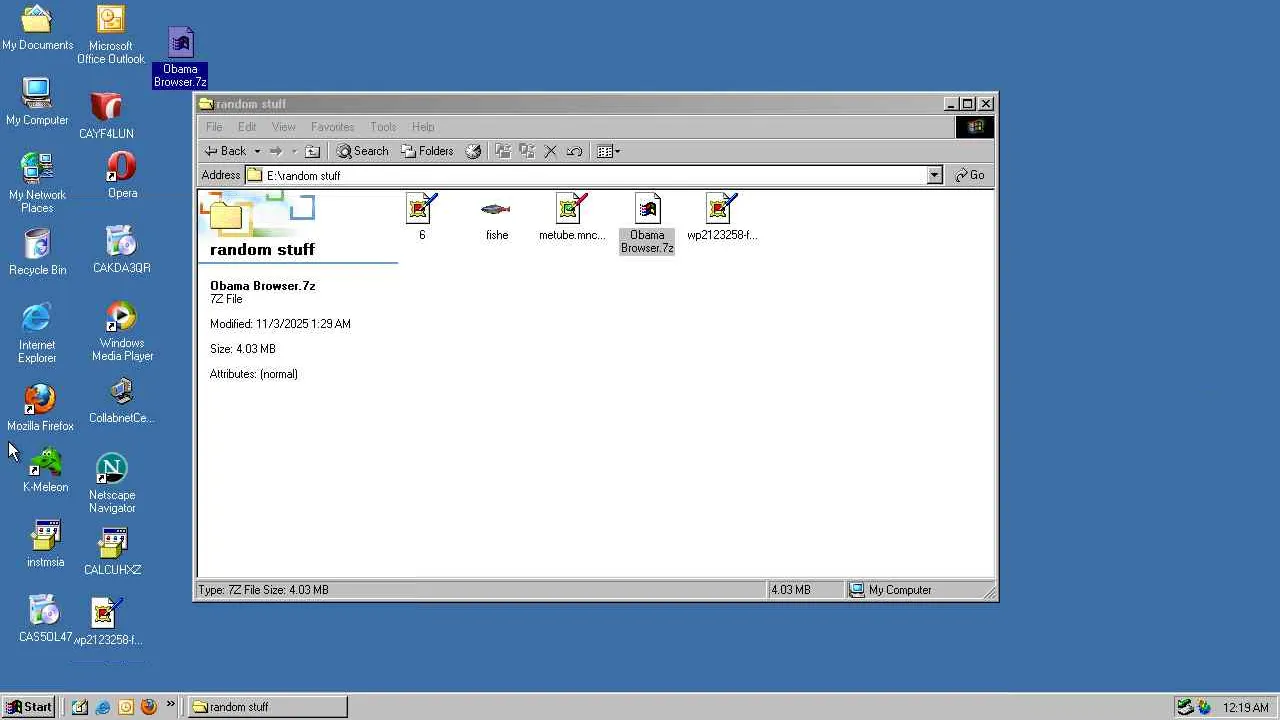Open the Help menu
Viewport: 1280px width, 720px height.
tap(423, 127)
